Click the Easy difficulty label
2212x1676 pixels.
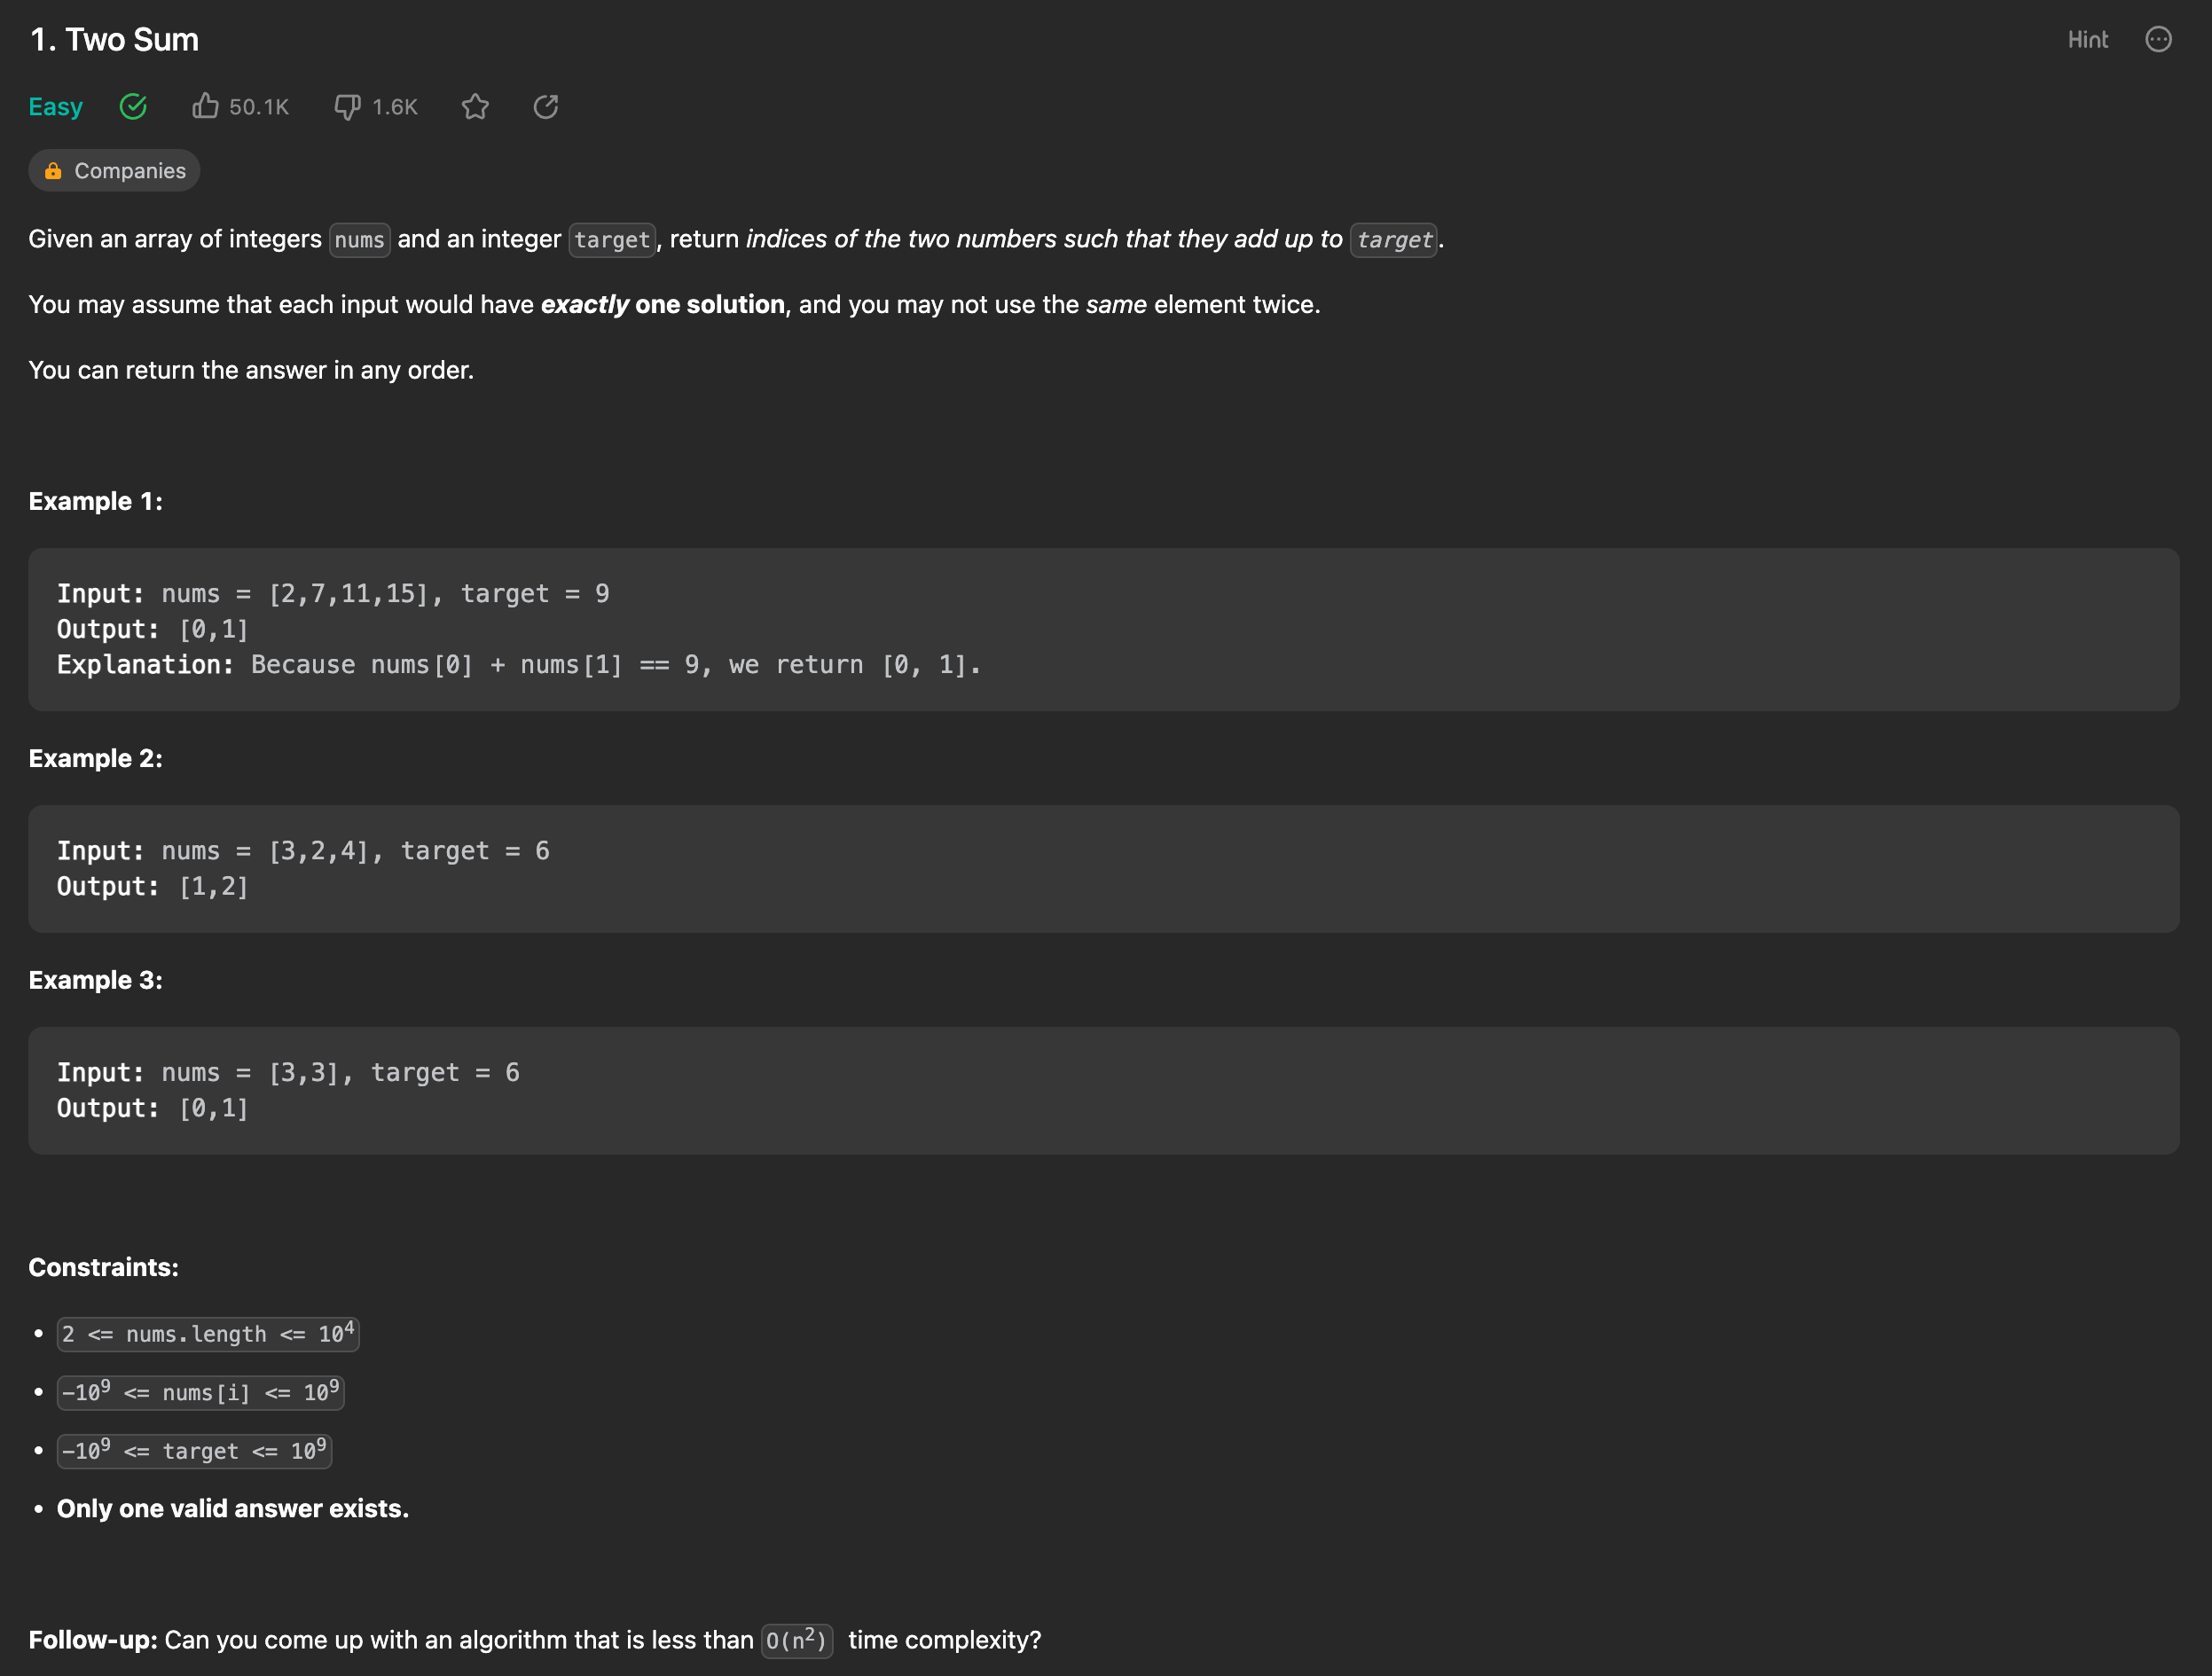click(x=55, y=106)
